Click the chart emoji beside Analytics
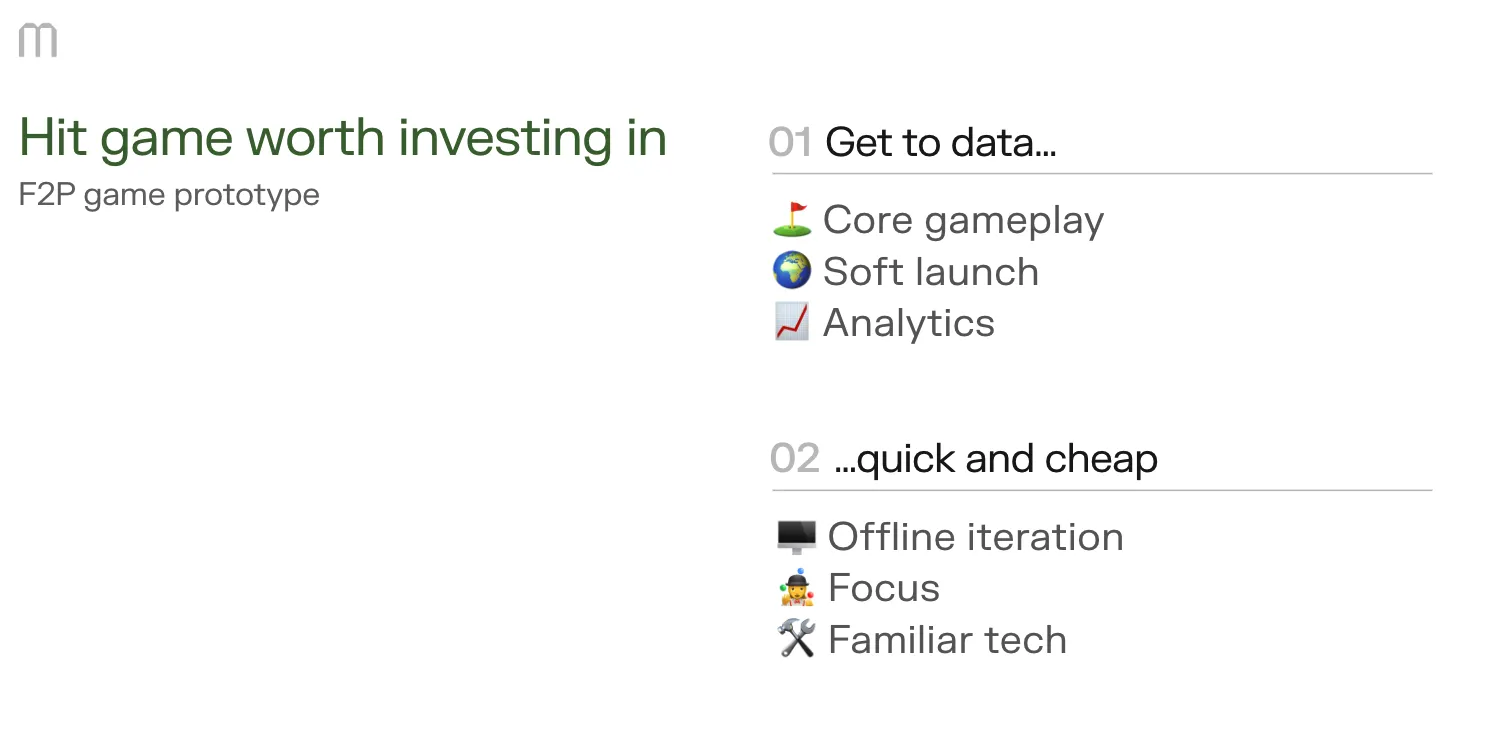 792,323
